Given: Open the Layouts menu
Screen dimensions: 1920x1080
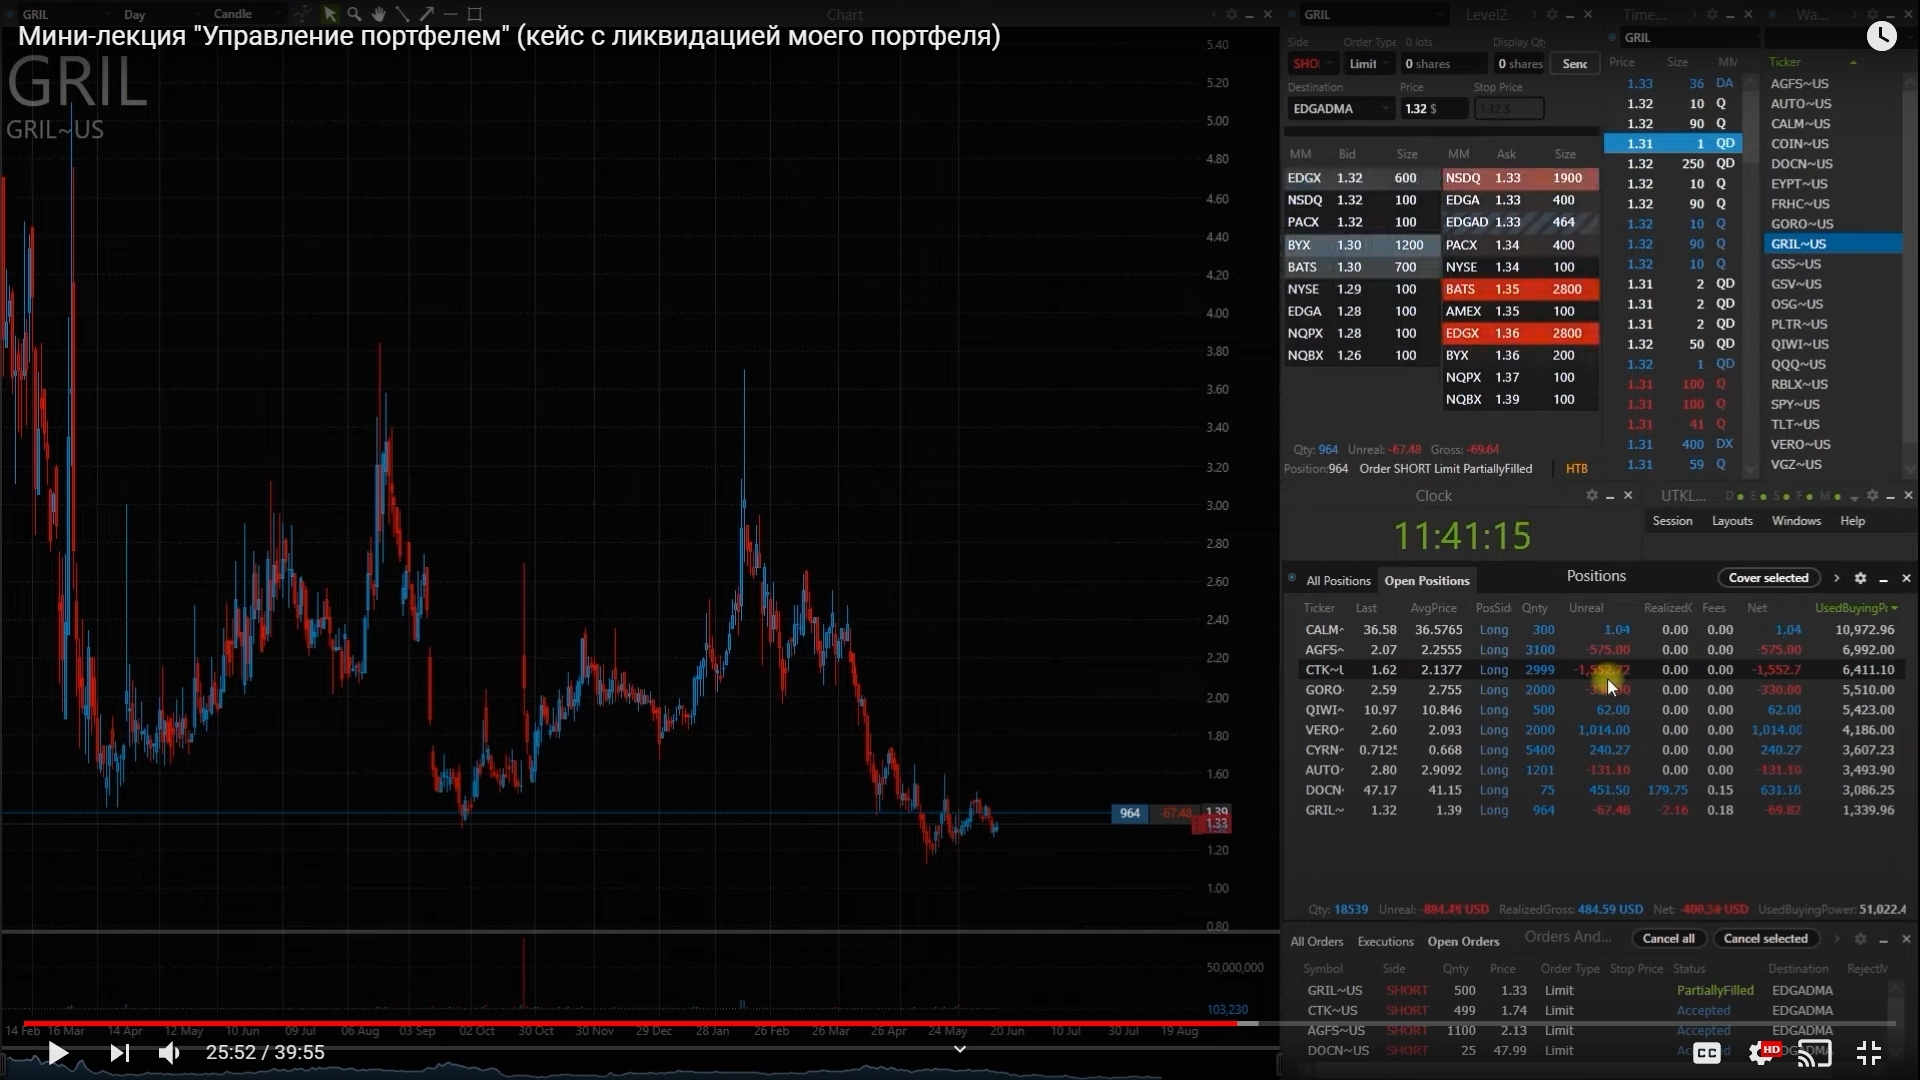Looking at the screenshot, I should pos(1731,521).
